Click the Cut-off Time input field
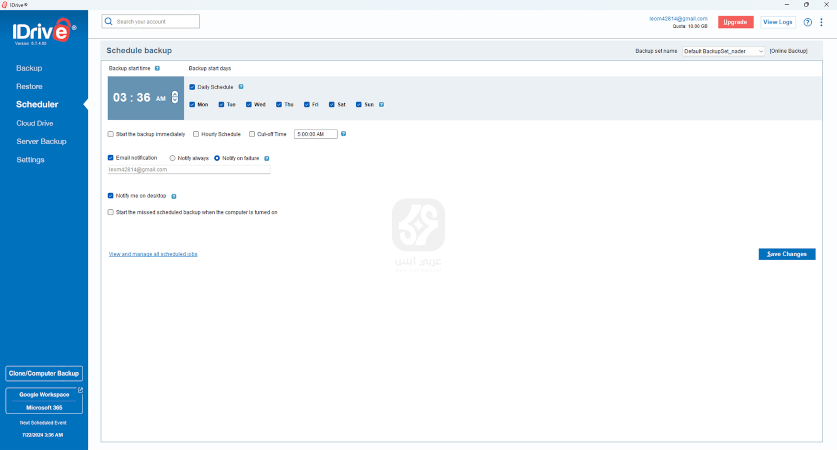 point(315,133)
